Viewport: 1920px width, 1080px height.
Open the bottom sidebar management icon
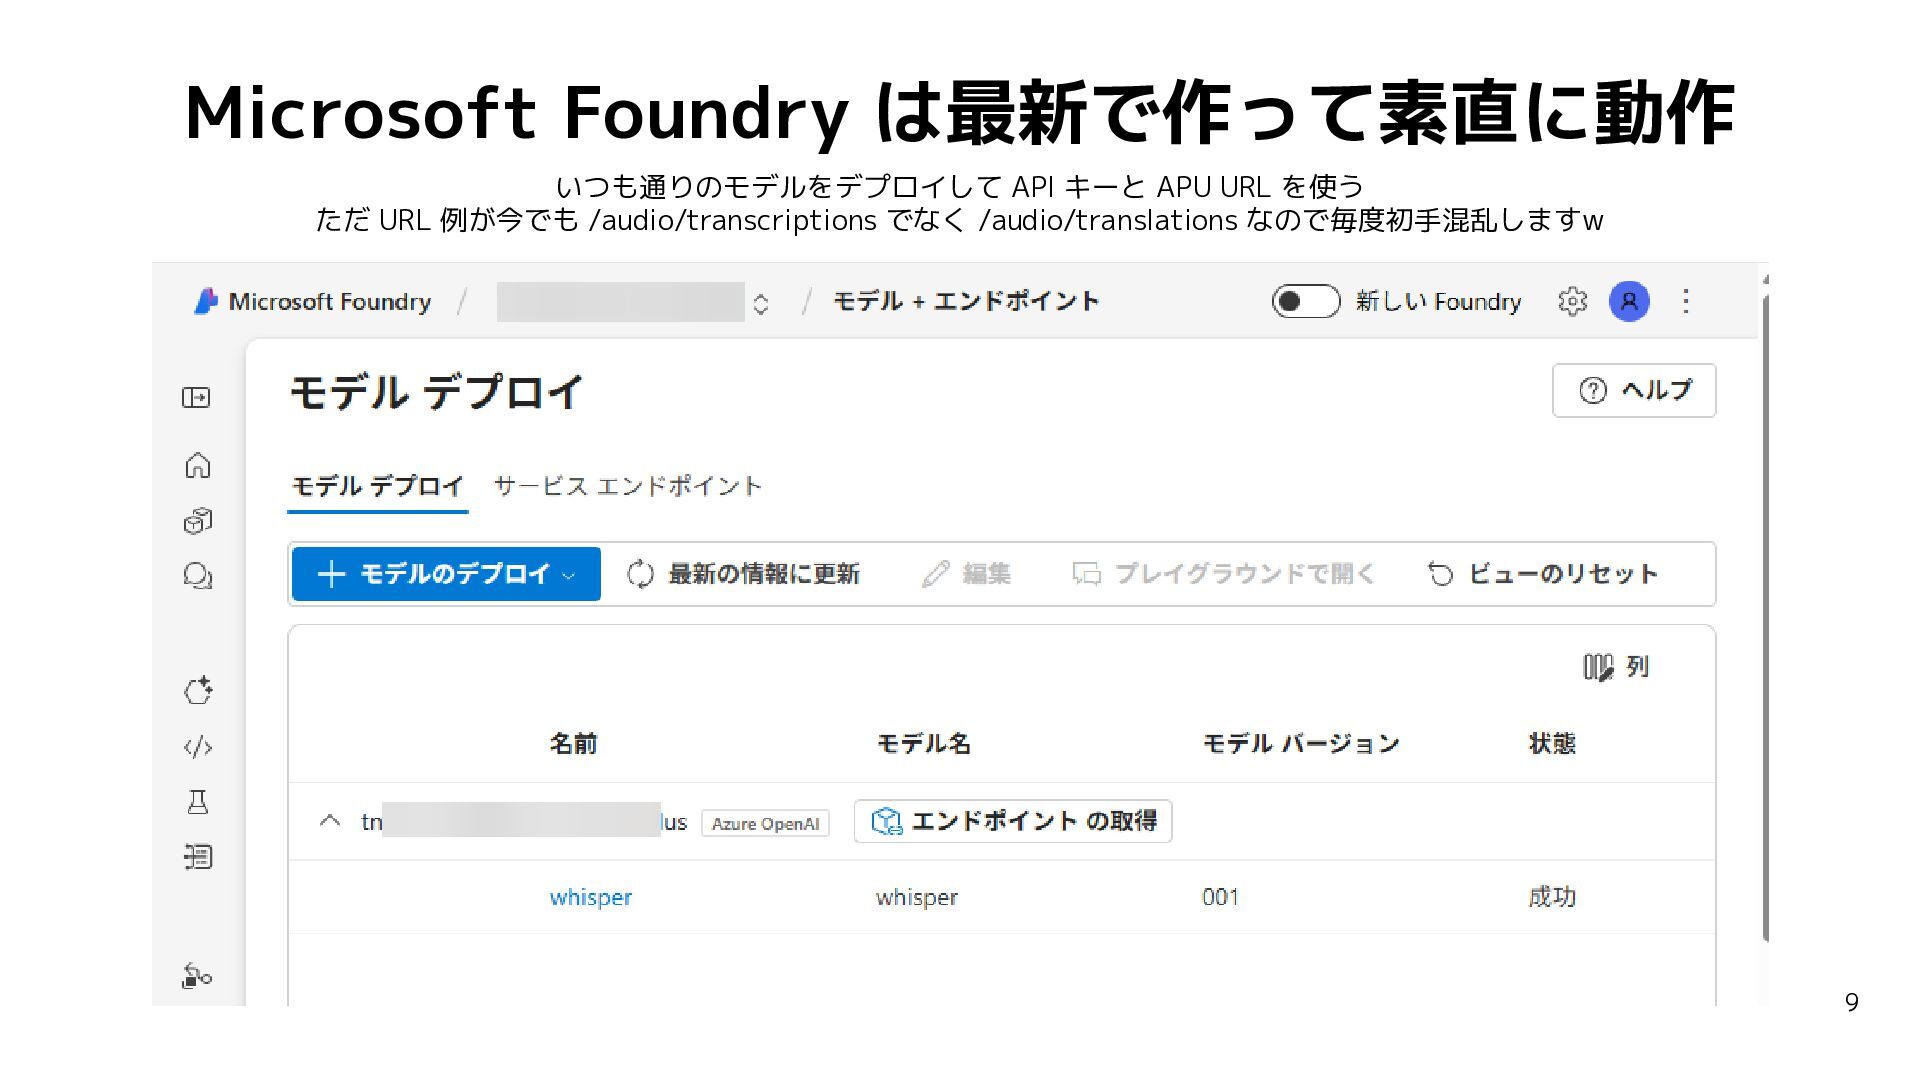point(197,975)
